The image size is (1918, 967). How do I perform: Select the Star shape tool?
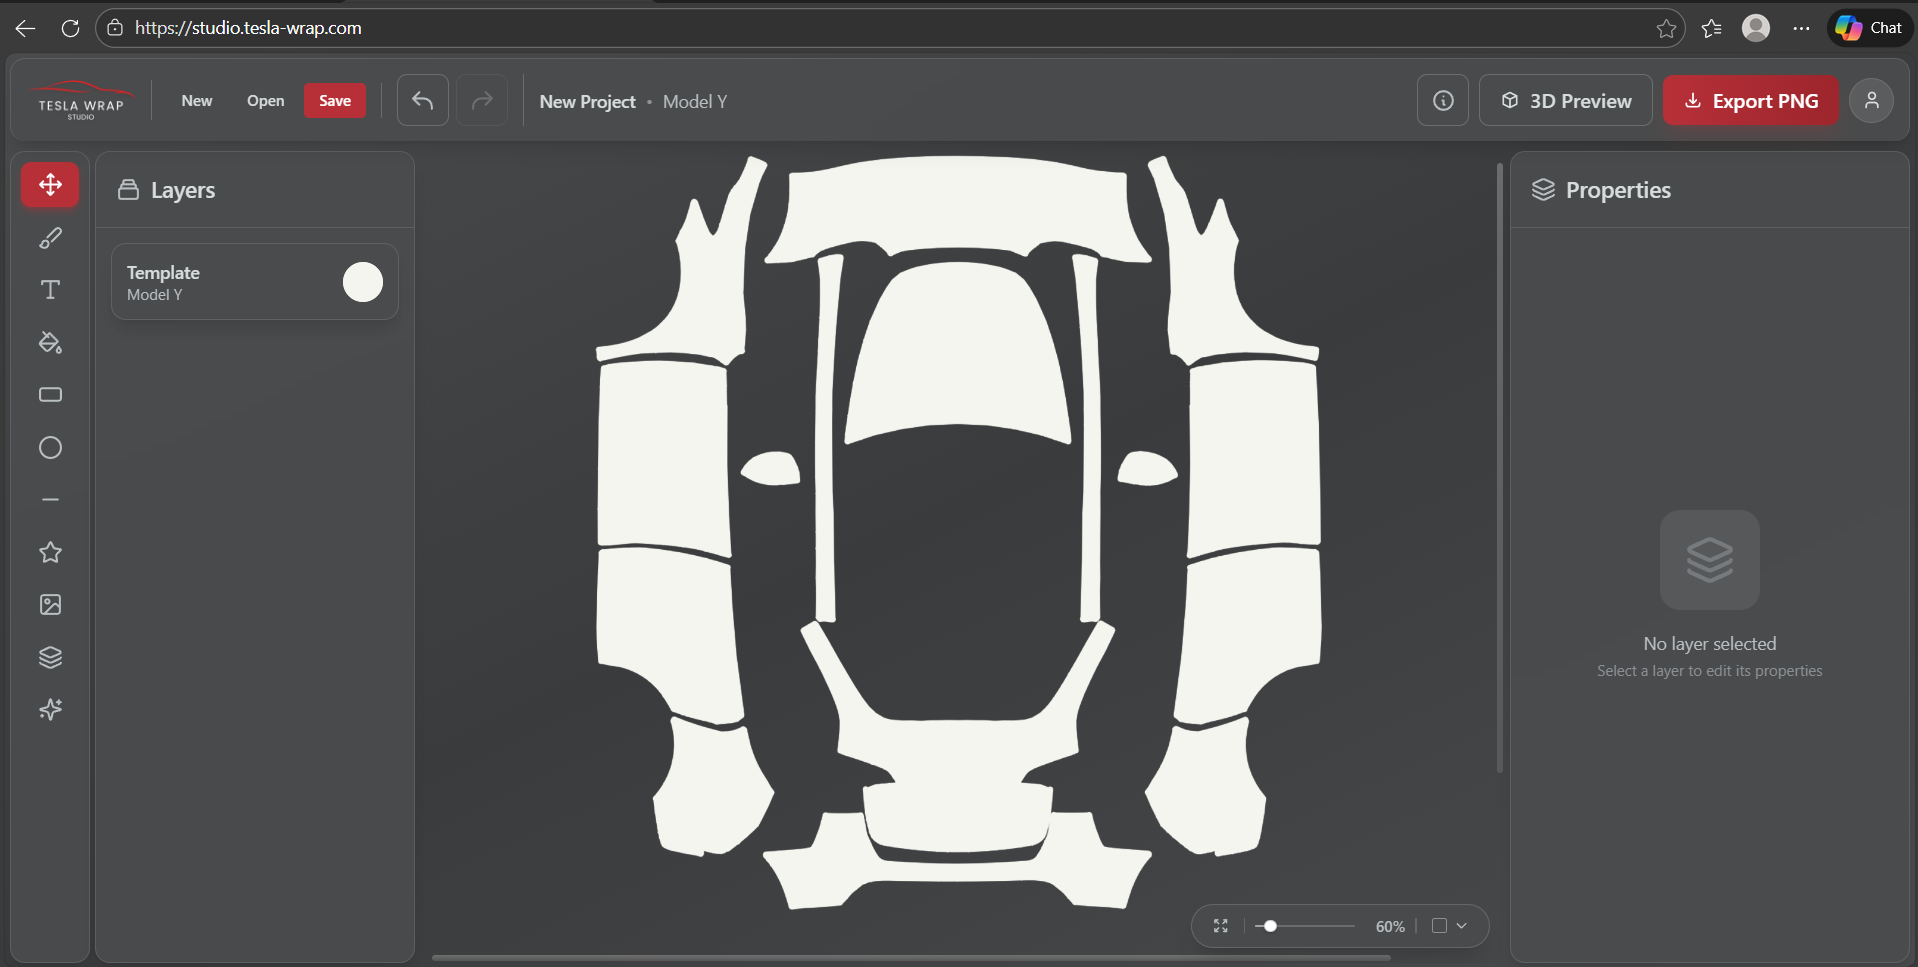click(50, 552)
